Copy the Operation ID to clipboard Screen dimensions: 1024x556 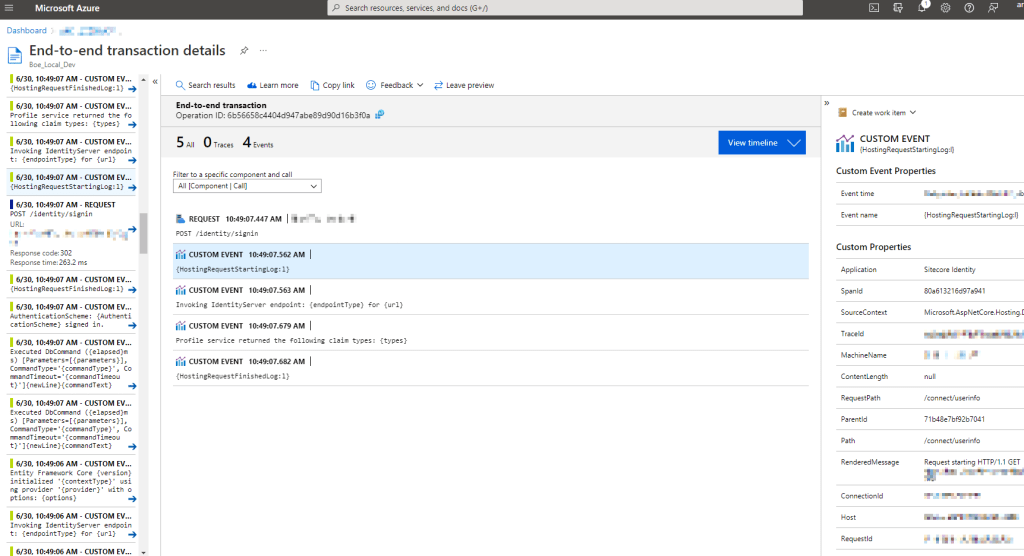pos(380,115)
